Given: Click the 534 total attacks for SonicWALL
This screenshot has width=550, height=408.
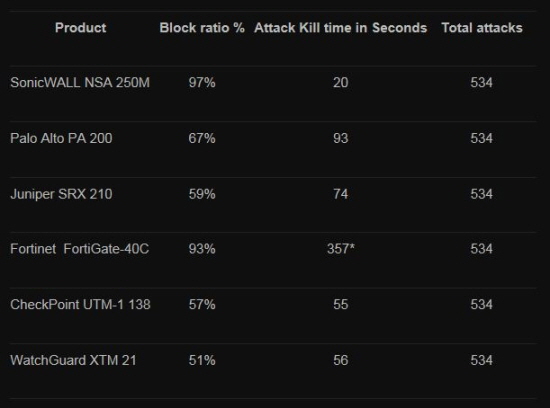Looking at the screenshot, I should (x=482, y=83).
